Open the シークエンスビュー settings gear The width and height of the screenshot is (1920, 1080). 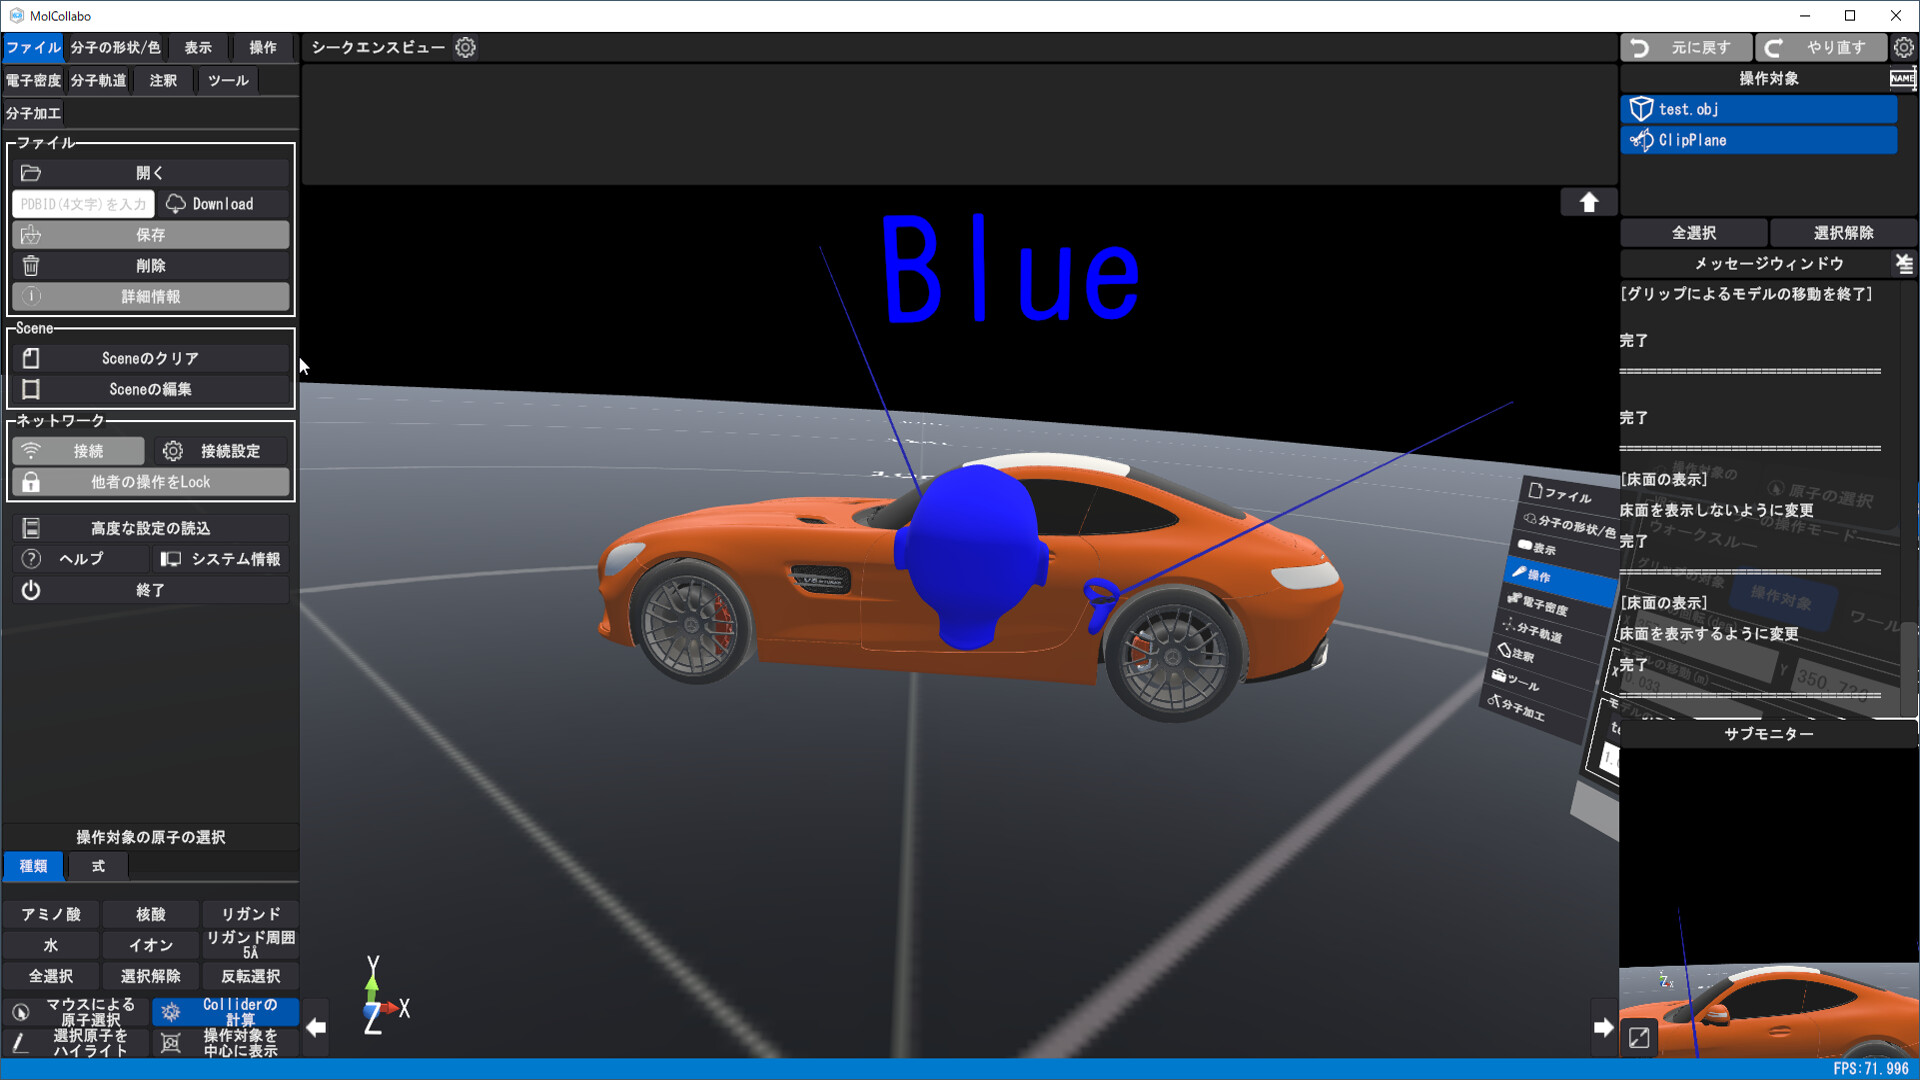[465, 46]
